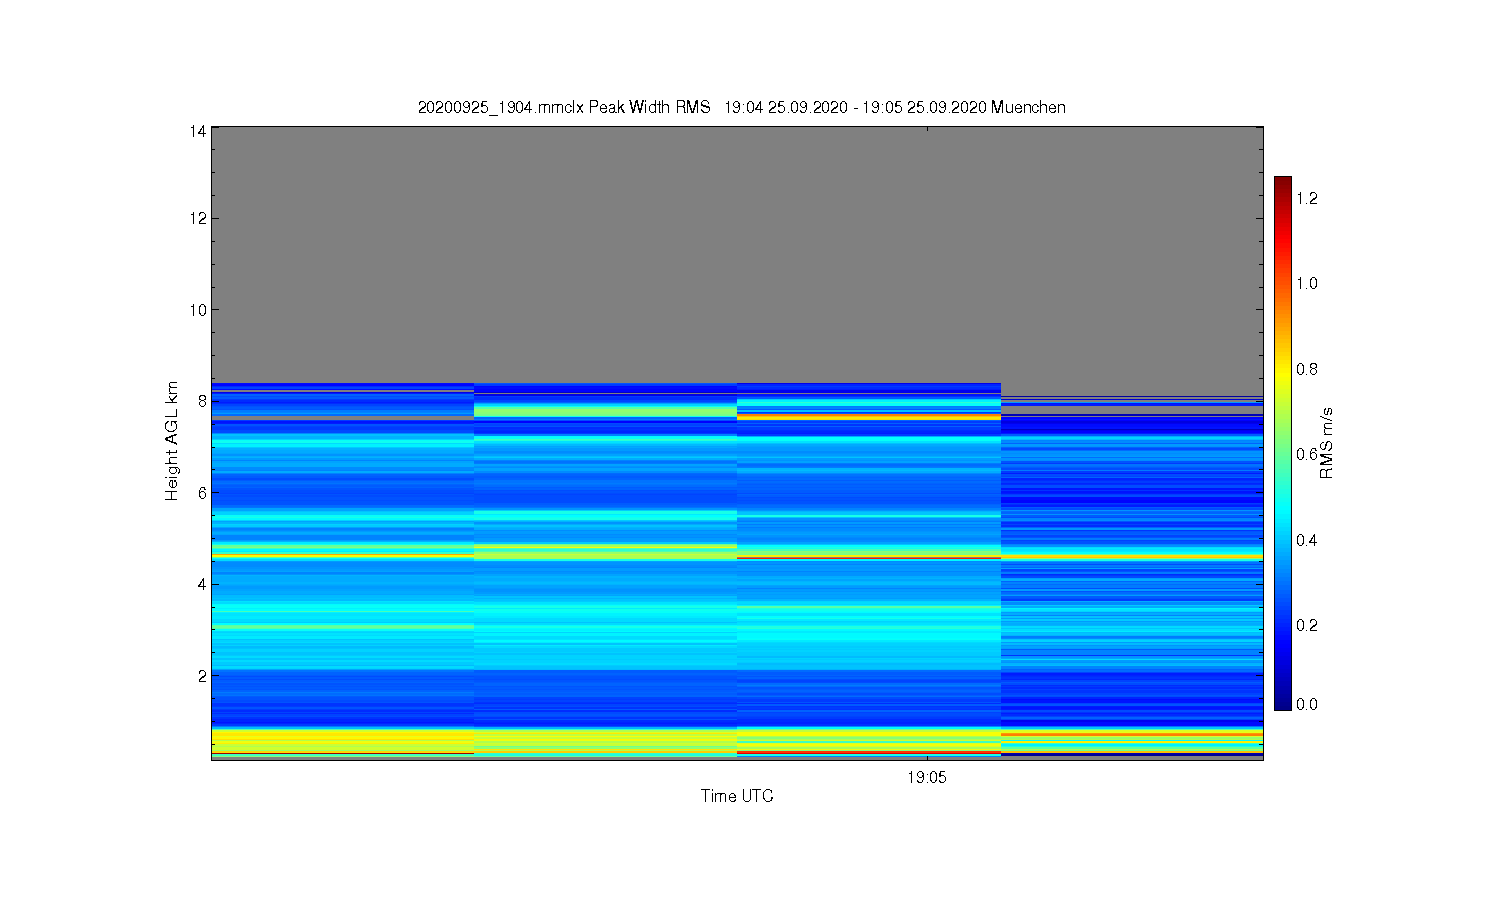Click the 'Height AGL km' y-axis label
The width and height of the screenshot is (1500, 900).
[x=172, y=441]
